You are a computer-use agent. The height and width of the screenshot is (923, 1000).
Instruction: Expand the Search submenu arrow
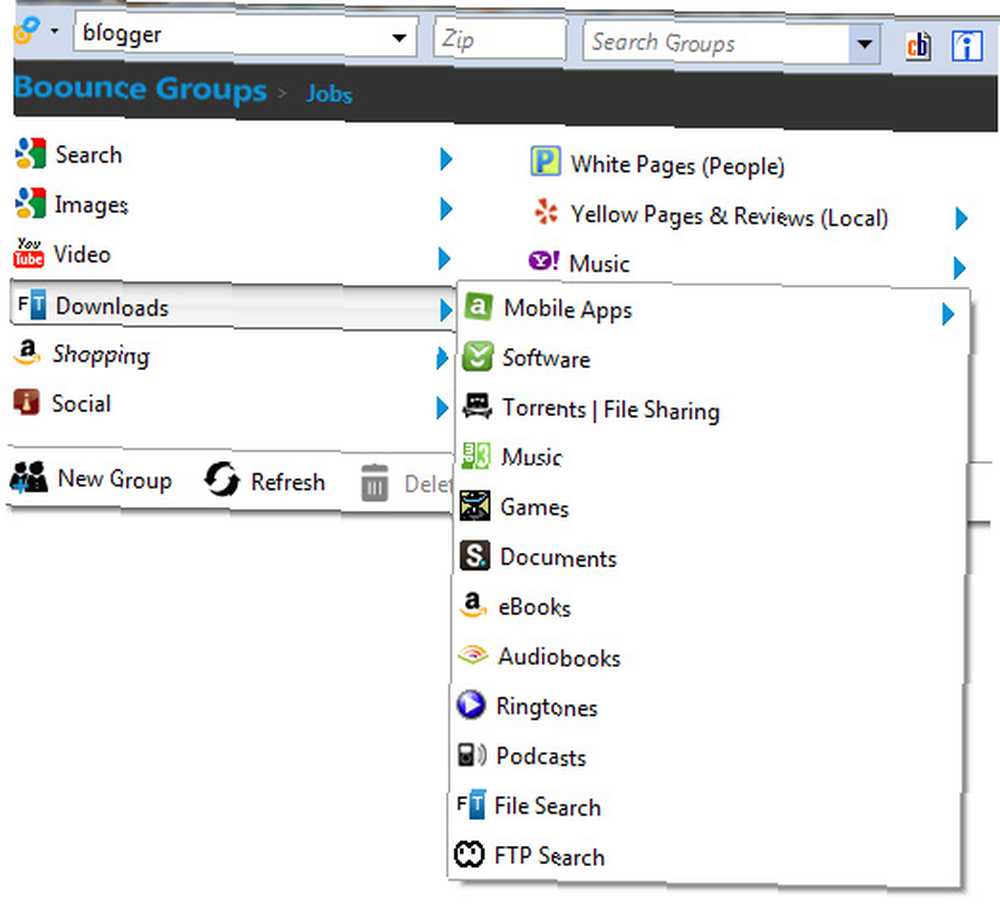[446, 159]
